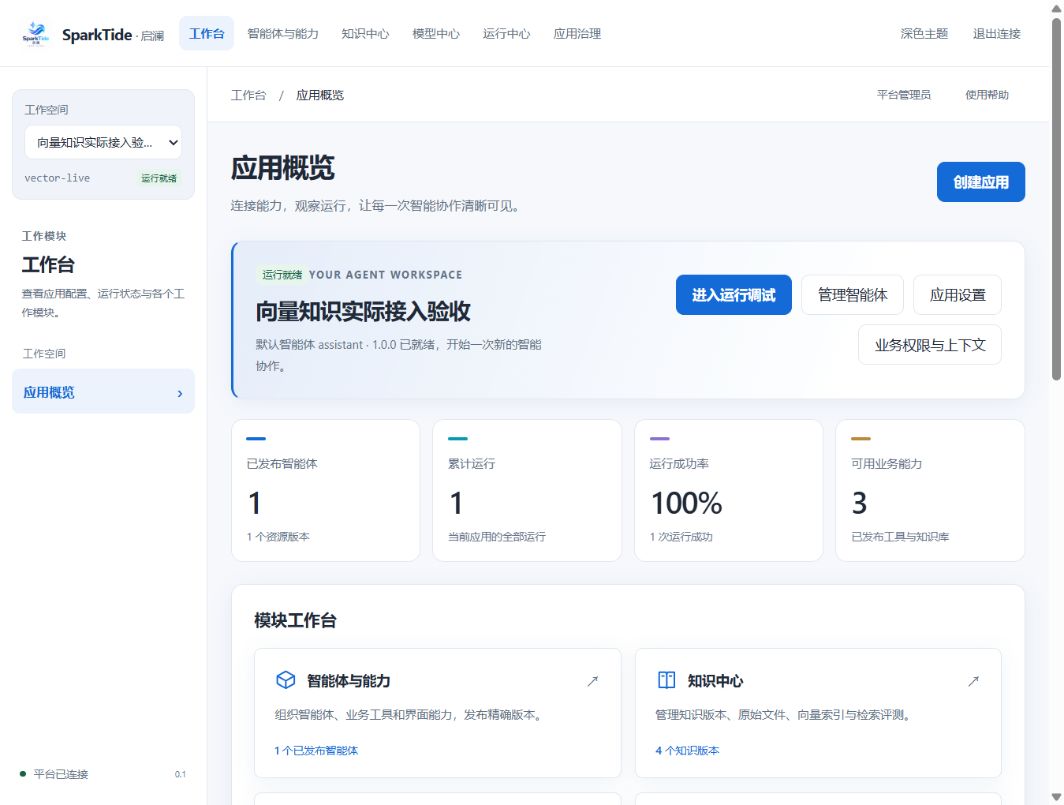Click the 1 个已发布智能体 link

click(316, 750)
